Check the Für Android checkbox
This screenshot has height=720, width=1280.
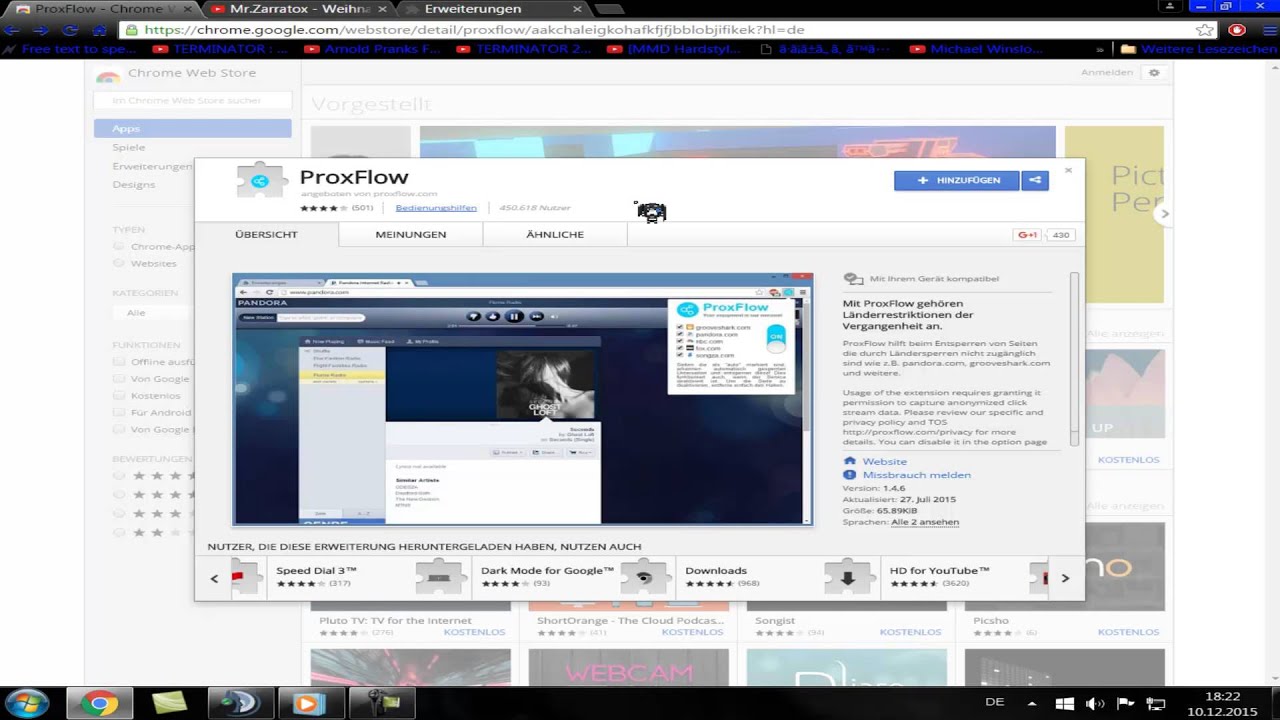(119, 412)
